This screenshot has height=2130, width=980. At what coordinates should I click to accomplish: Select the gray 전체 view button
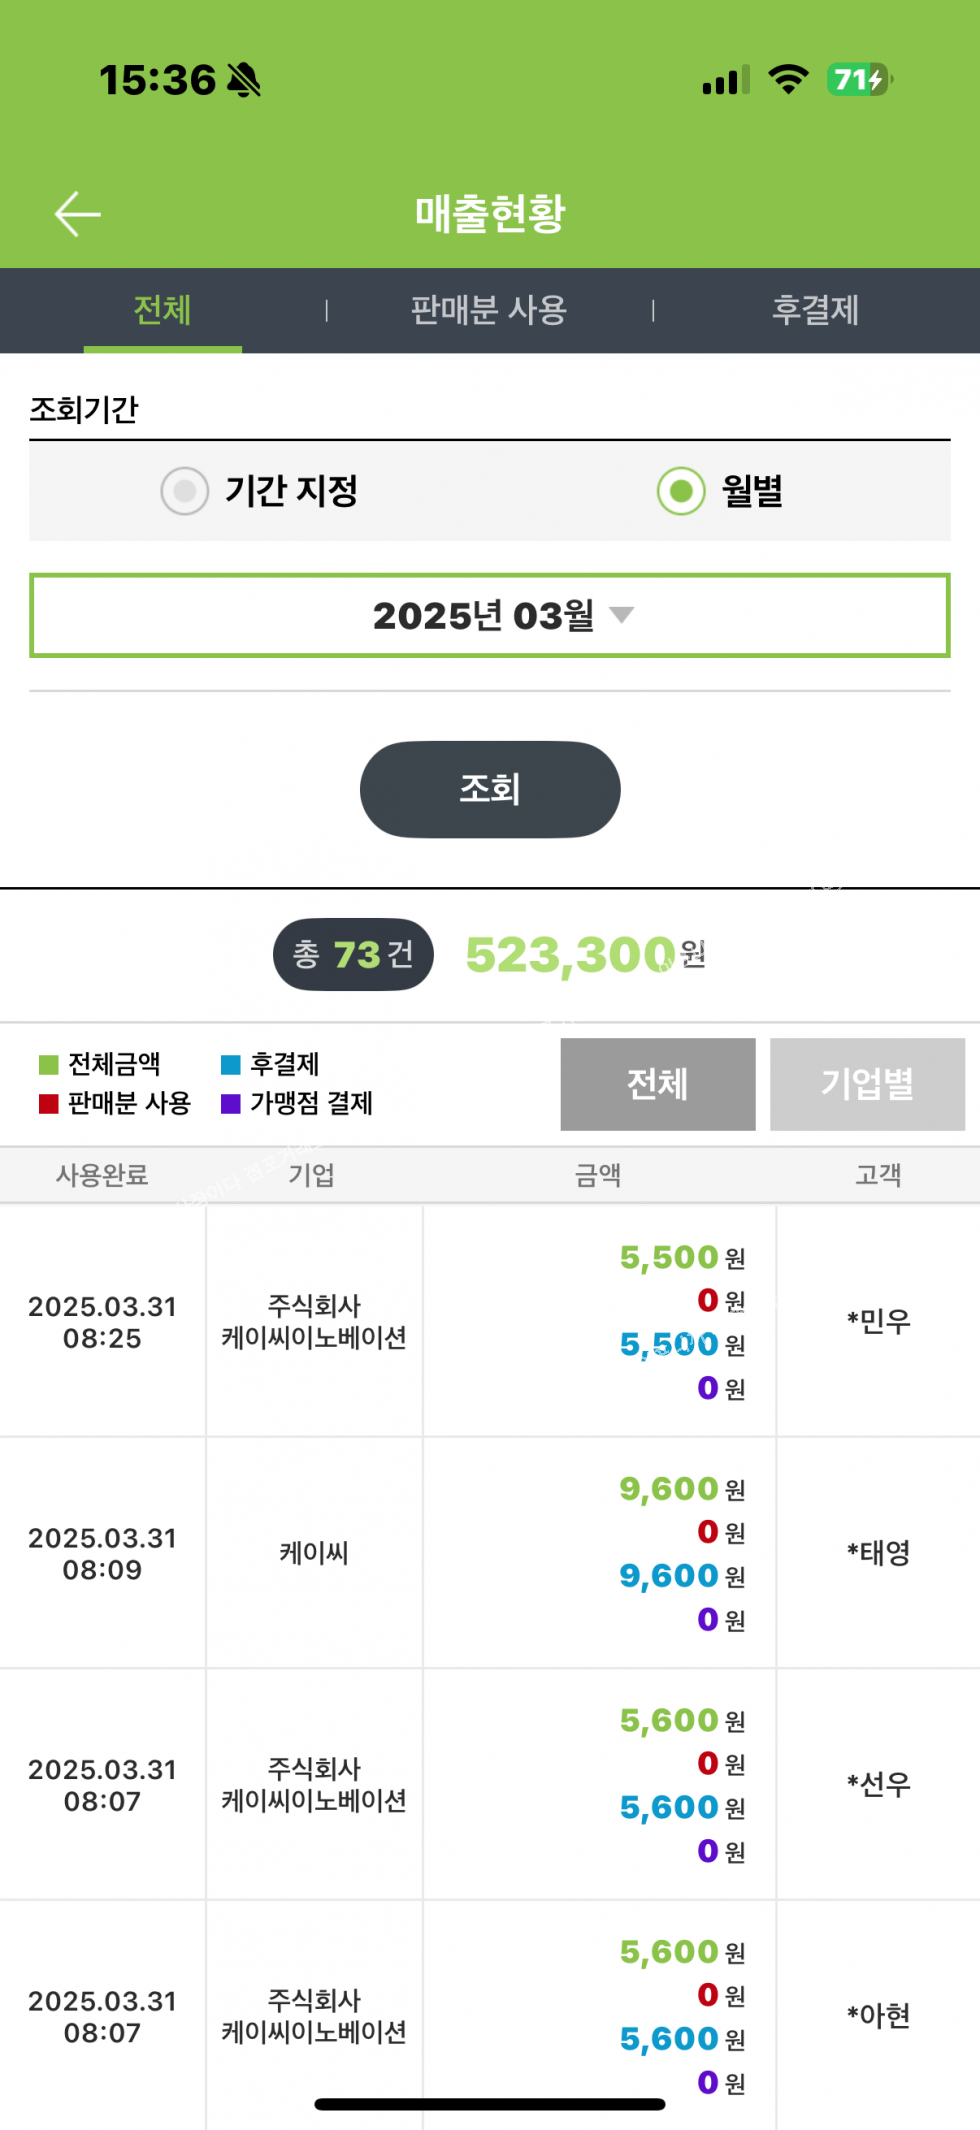tap(657, 1084)
